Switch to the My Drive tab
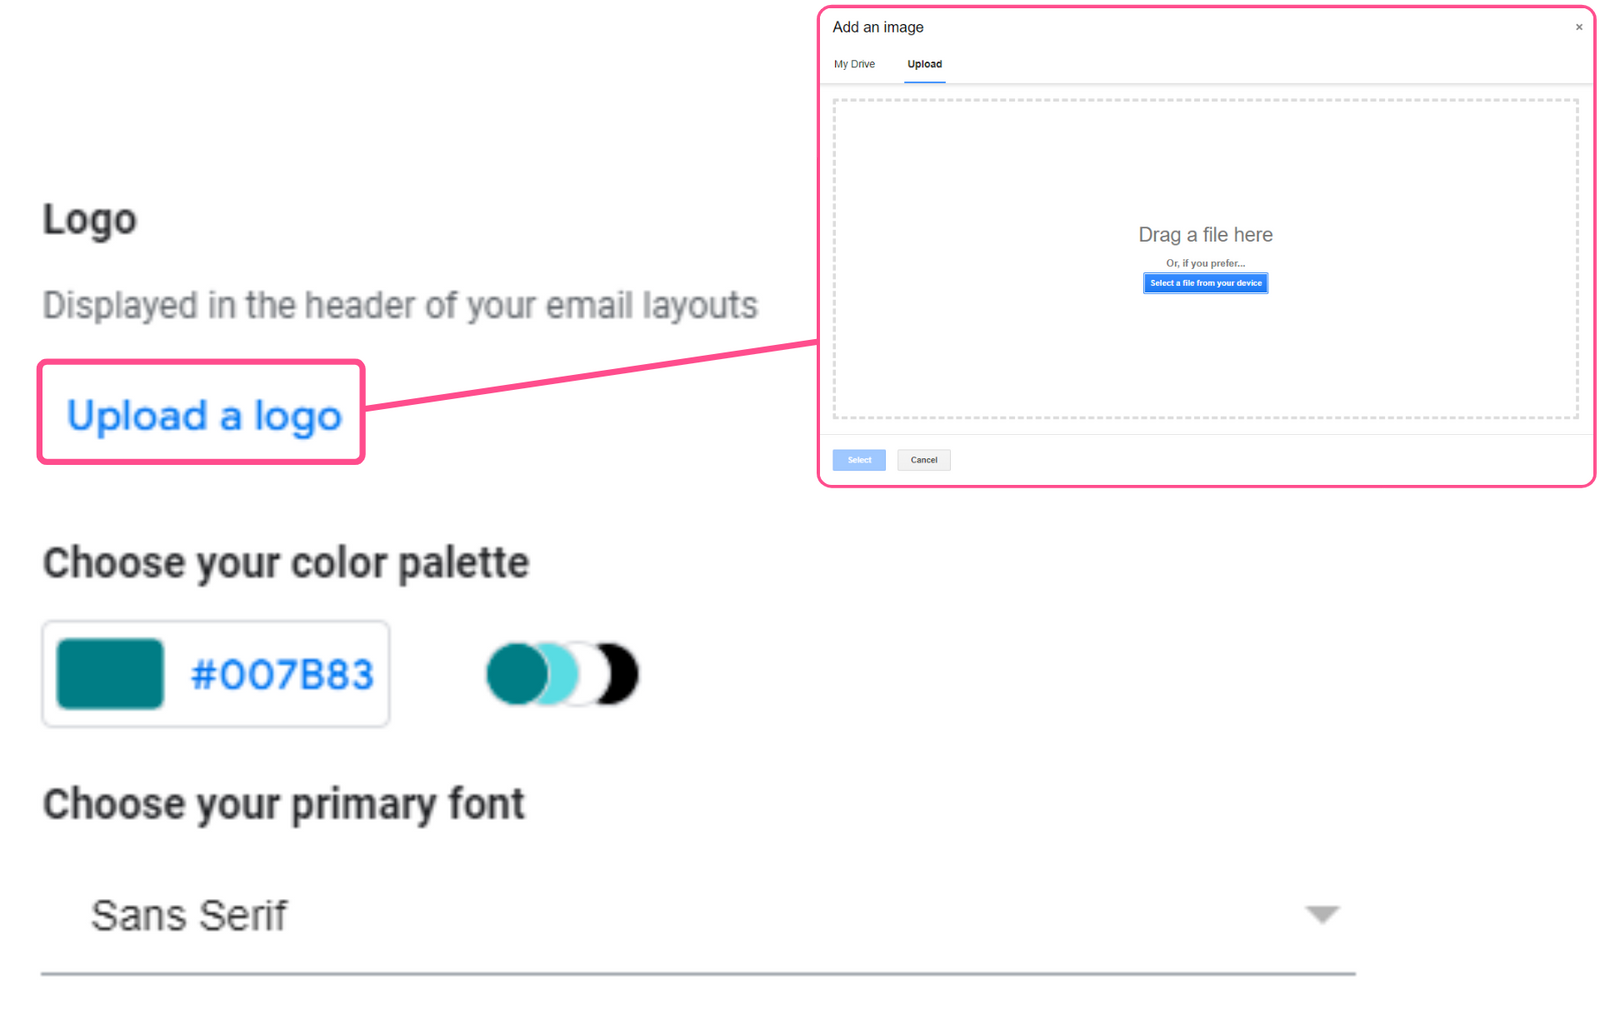 click(x=855, y=63)
